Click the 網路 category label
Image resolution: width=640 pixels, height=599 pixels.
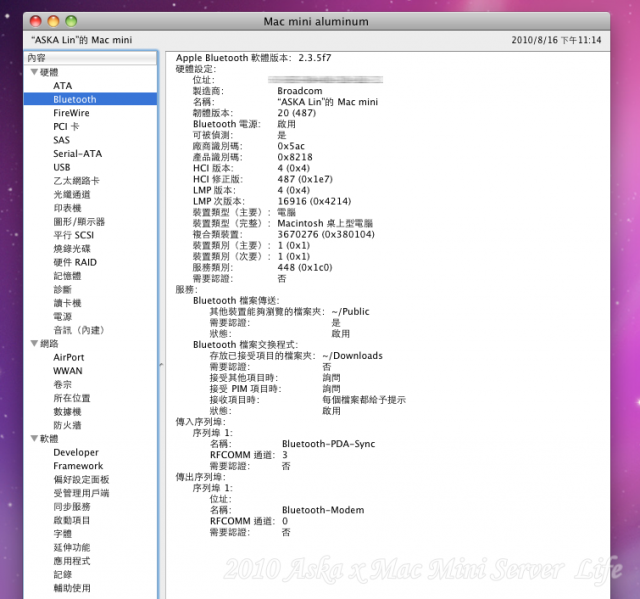click(49, 344)
